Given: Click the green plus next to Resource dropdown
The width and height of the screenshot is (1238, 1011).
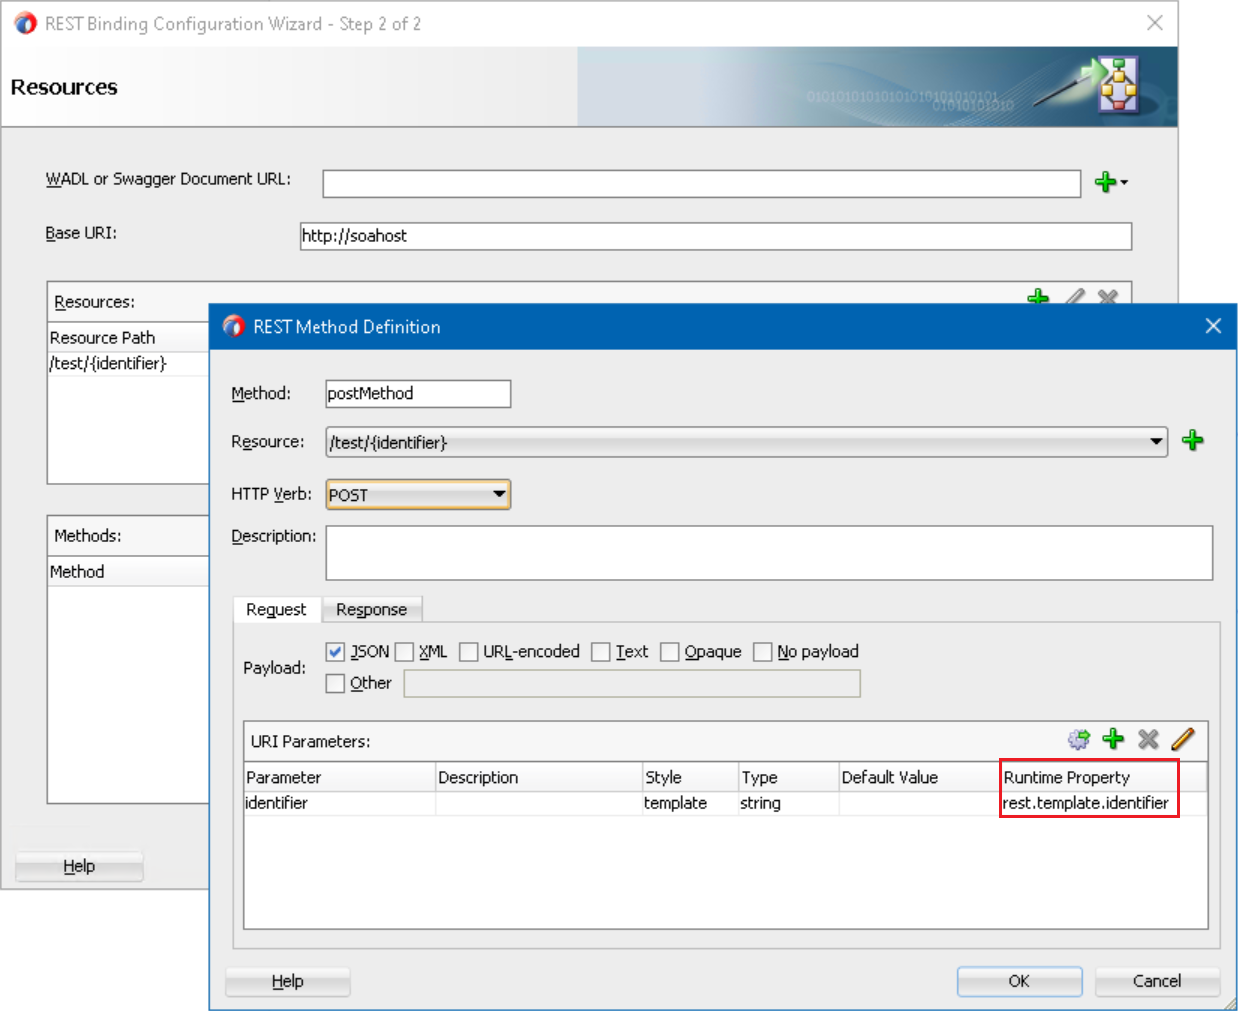Looking at the screenshot, I should 1192,441.
